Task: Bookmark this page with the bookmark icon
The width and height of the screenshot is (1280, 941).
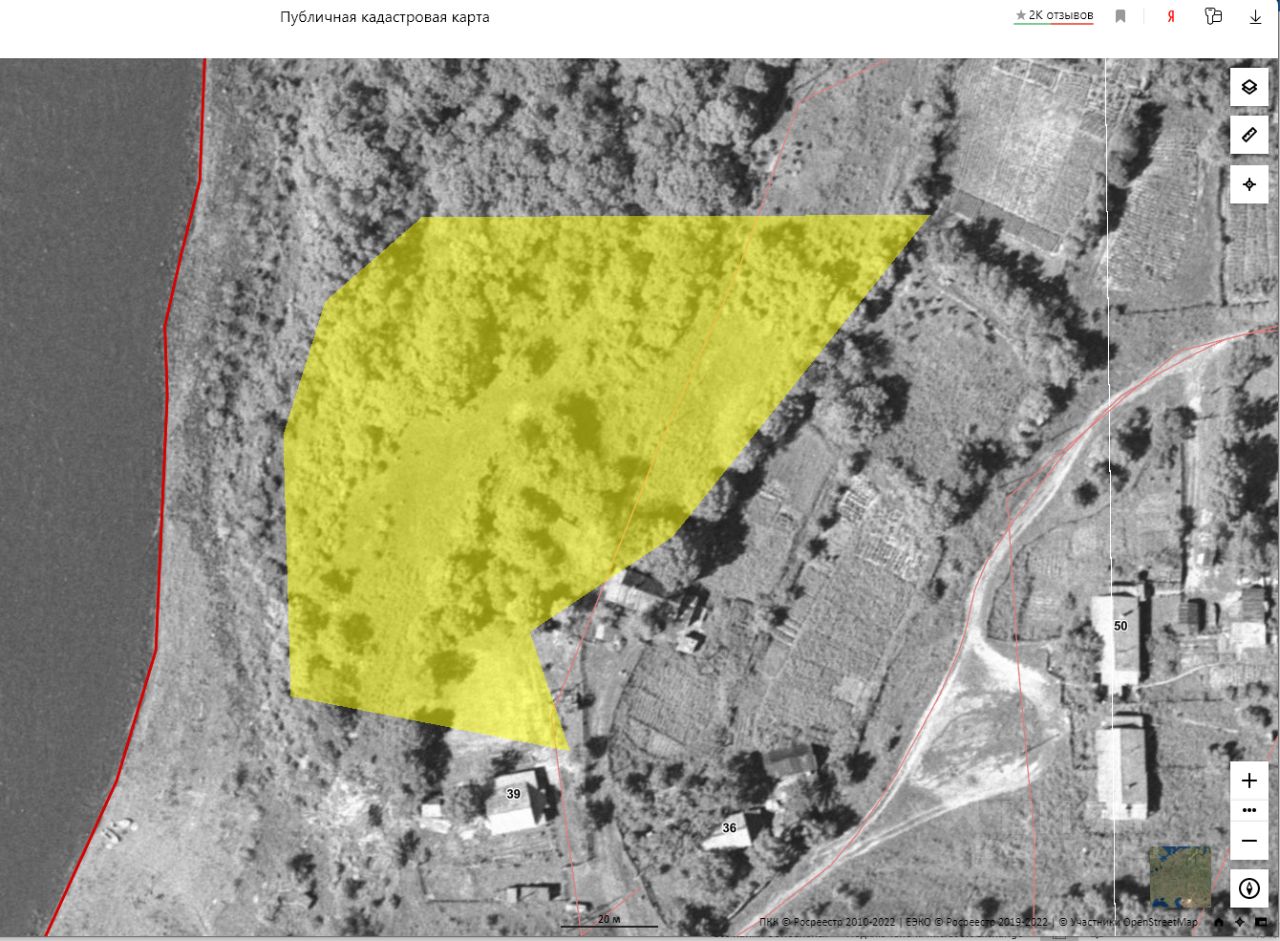Action: pos(1121,16)
